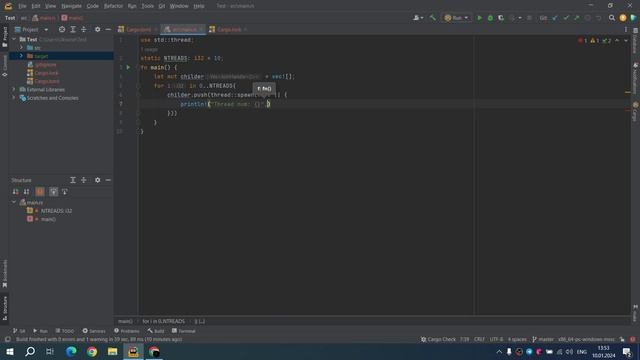
Task: Click UTF-8 encoding in status bar
Action: tap(496, 339)
